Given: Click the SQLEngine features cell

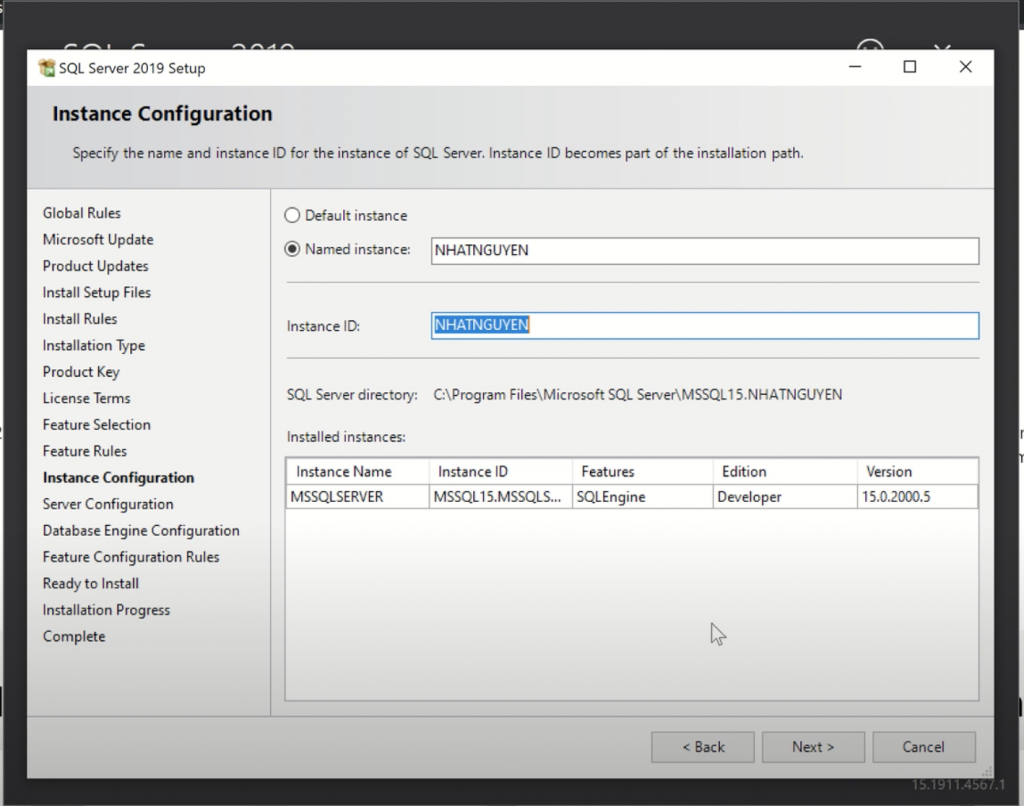Looking at the screenshot, I should [643, 497].
